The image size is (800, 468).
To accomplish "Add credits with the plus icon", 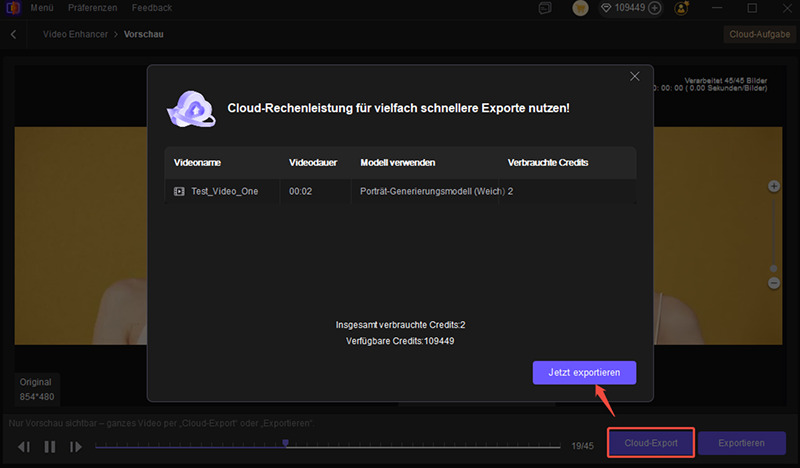I will 655,8.
